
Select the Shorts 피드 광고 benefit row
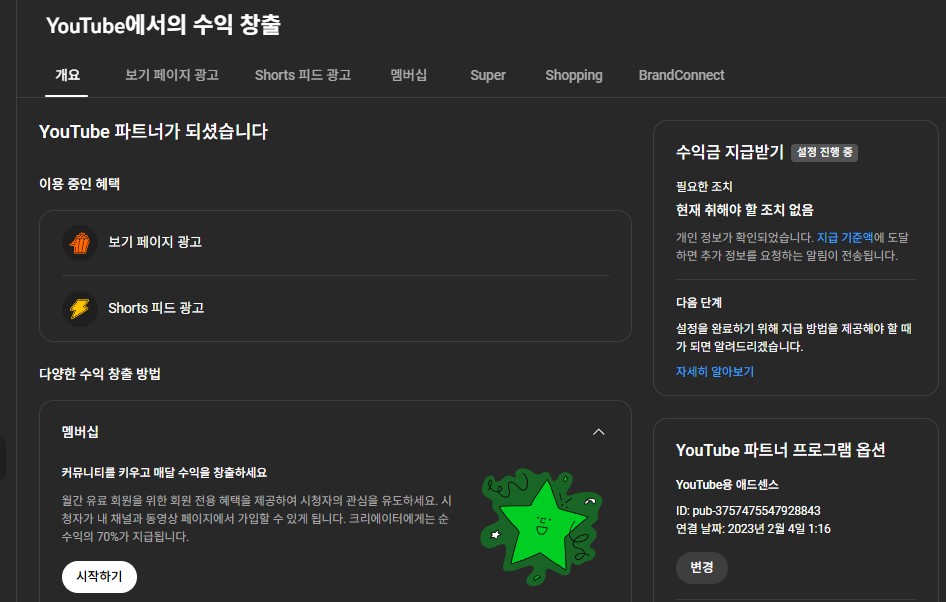click(x=335, y=308)
